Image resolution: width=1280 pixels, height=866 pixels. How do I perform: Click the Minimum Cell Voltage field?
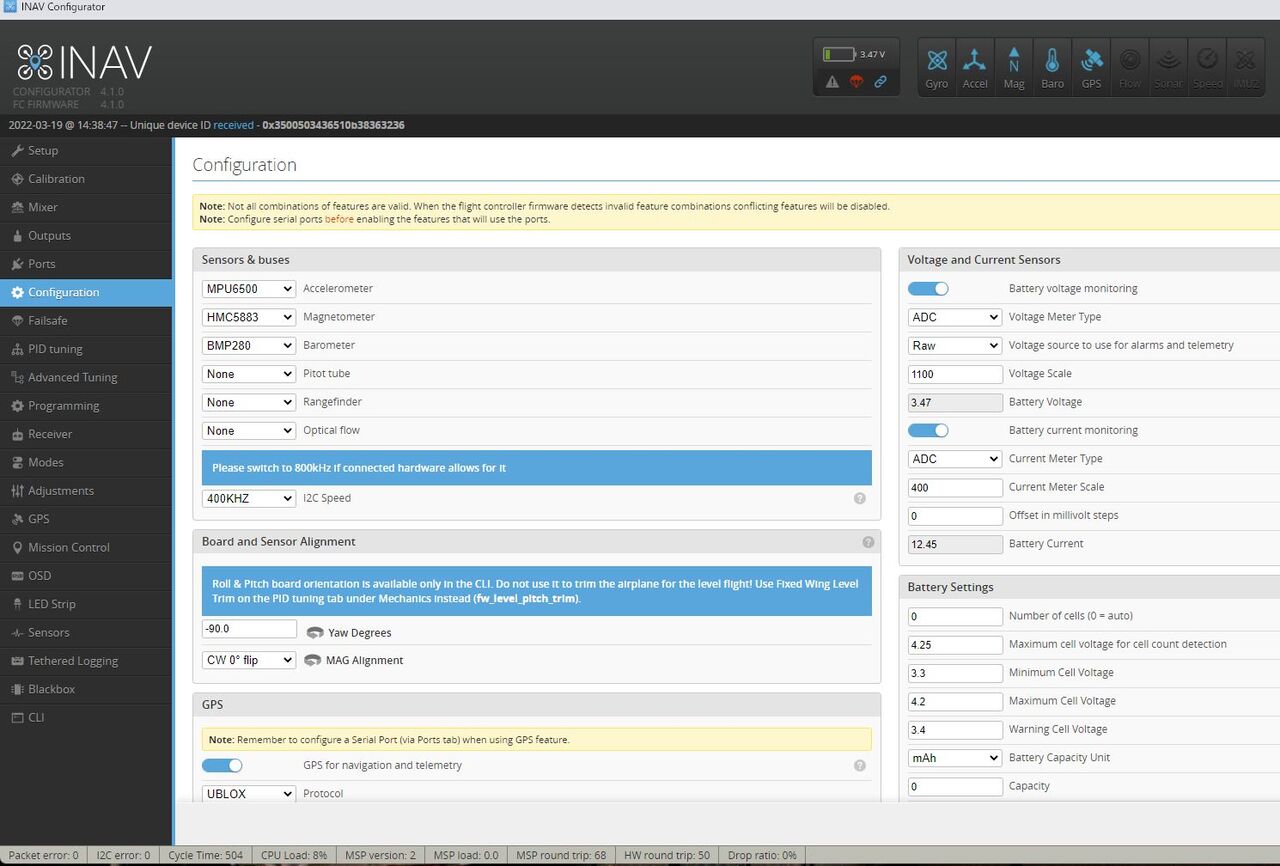coord(955,673)
